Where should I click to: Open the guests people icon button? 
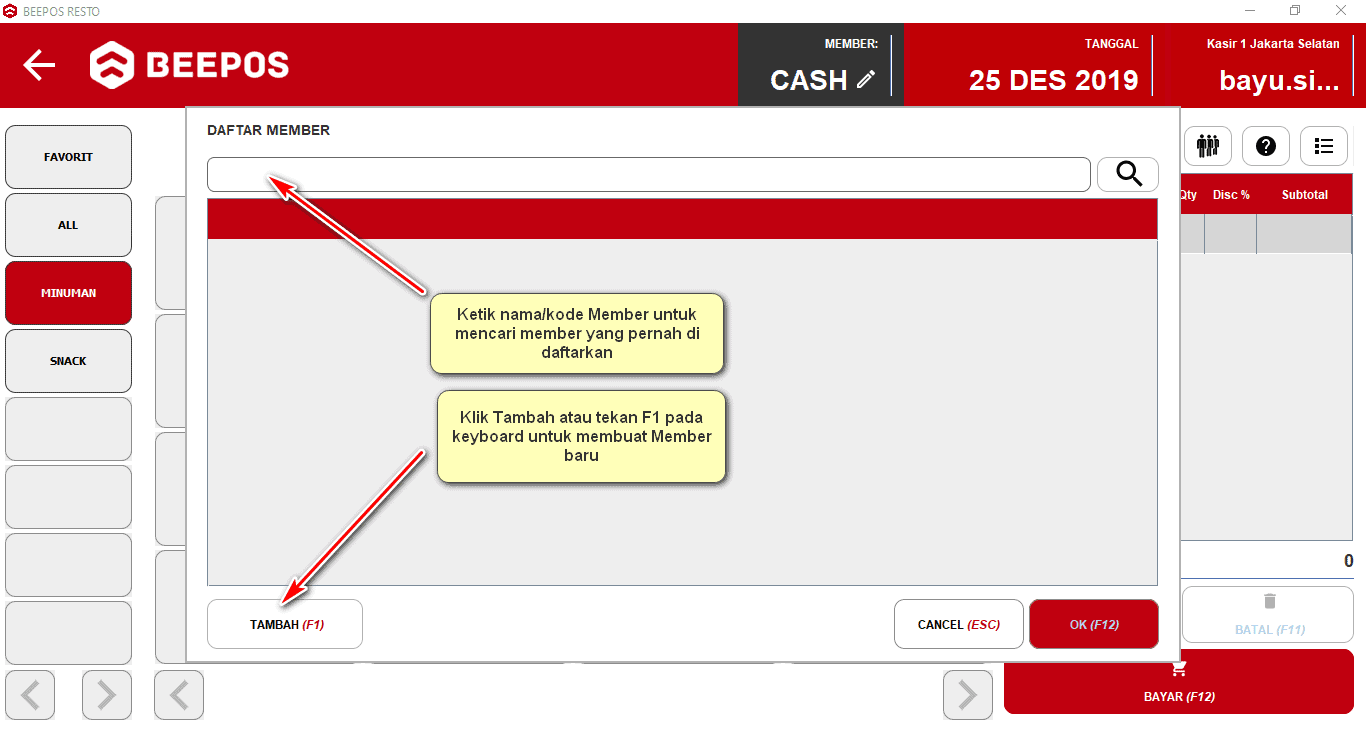[1208, 146]
